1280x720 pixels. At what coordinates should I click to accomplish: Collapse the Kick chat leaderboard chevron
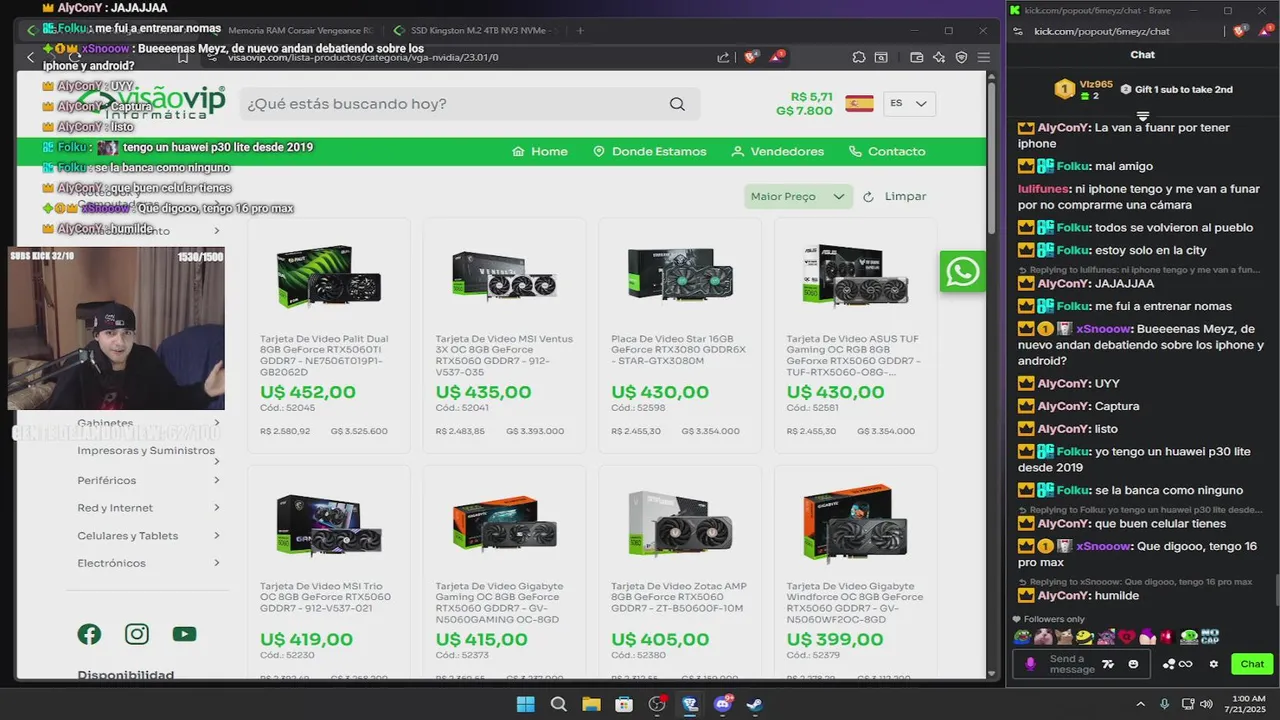(1143, 115)
